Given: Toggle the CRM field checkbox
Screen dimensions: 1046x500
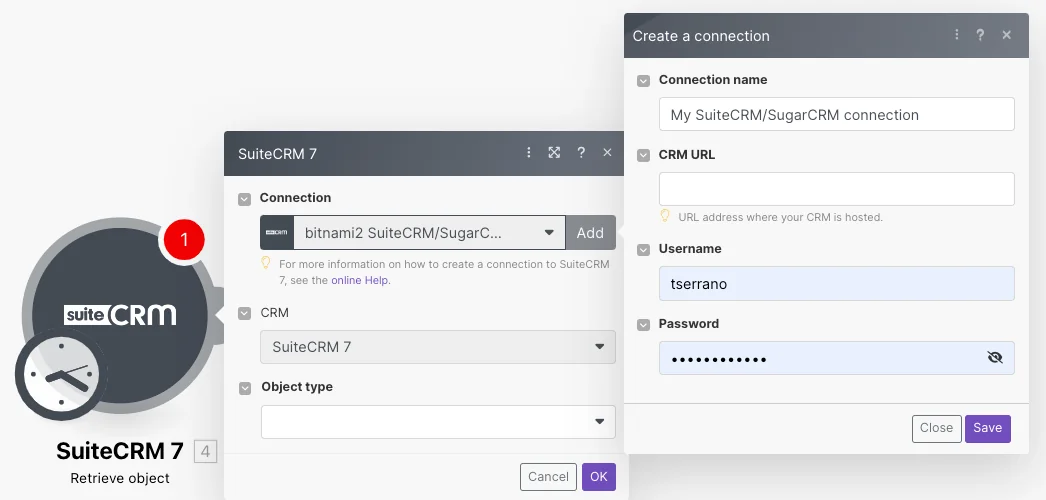Looking at the screenshot, I should pos(245,313).
